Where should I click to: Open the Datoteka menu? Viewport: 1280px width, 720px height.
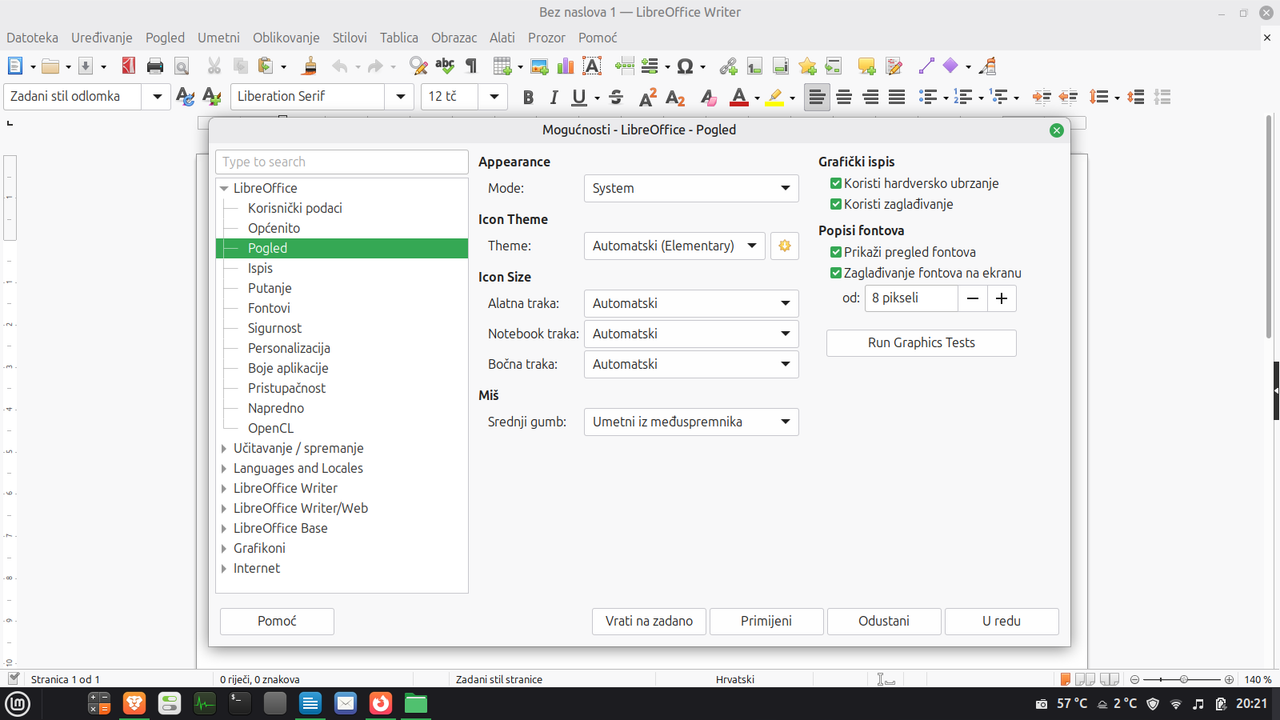tap(32, 37)
